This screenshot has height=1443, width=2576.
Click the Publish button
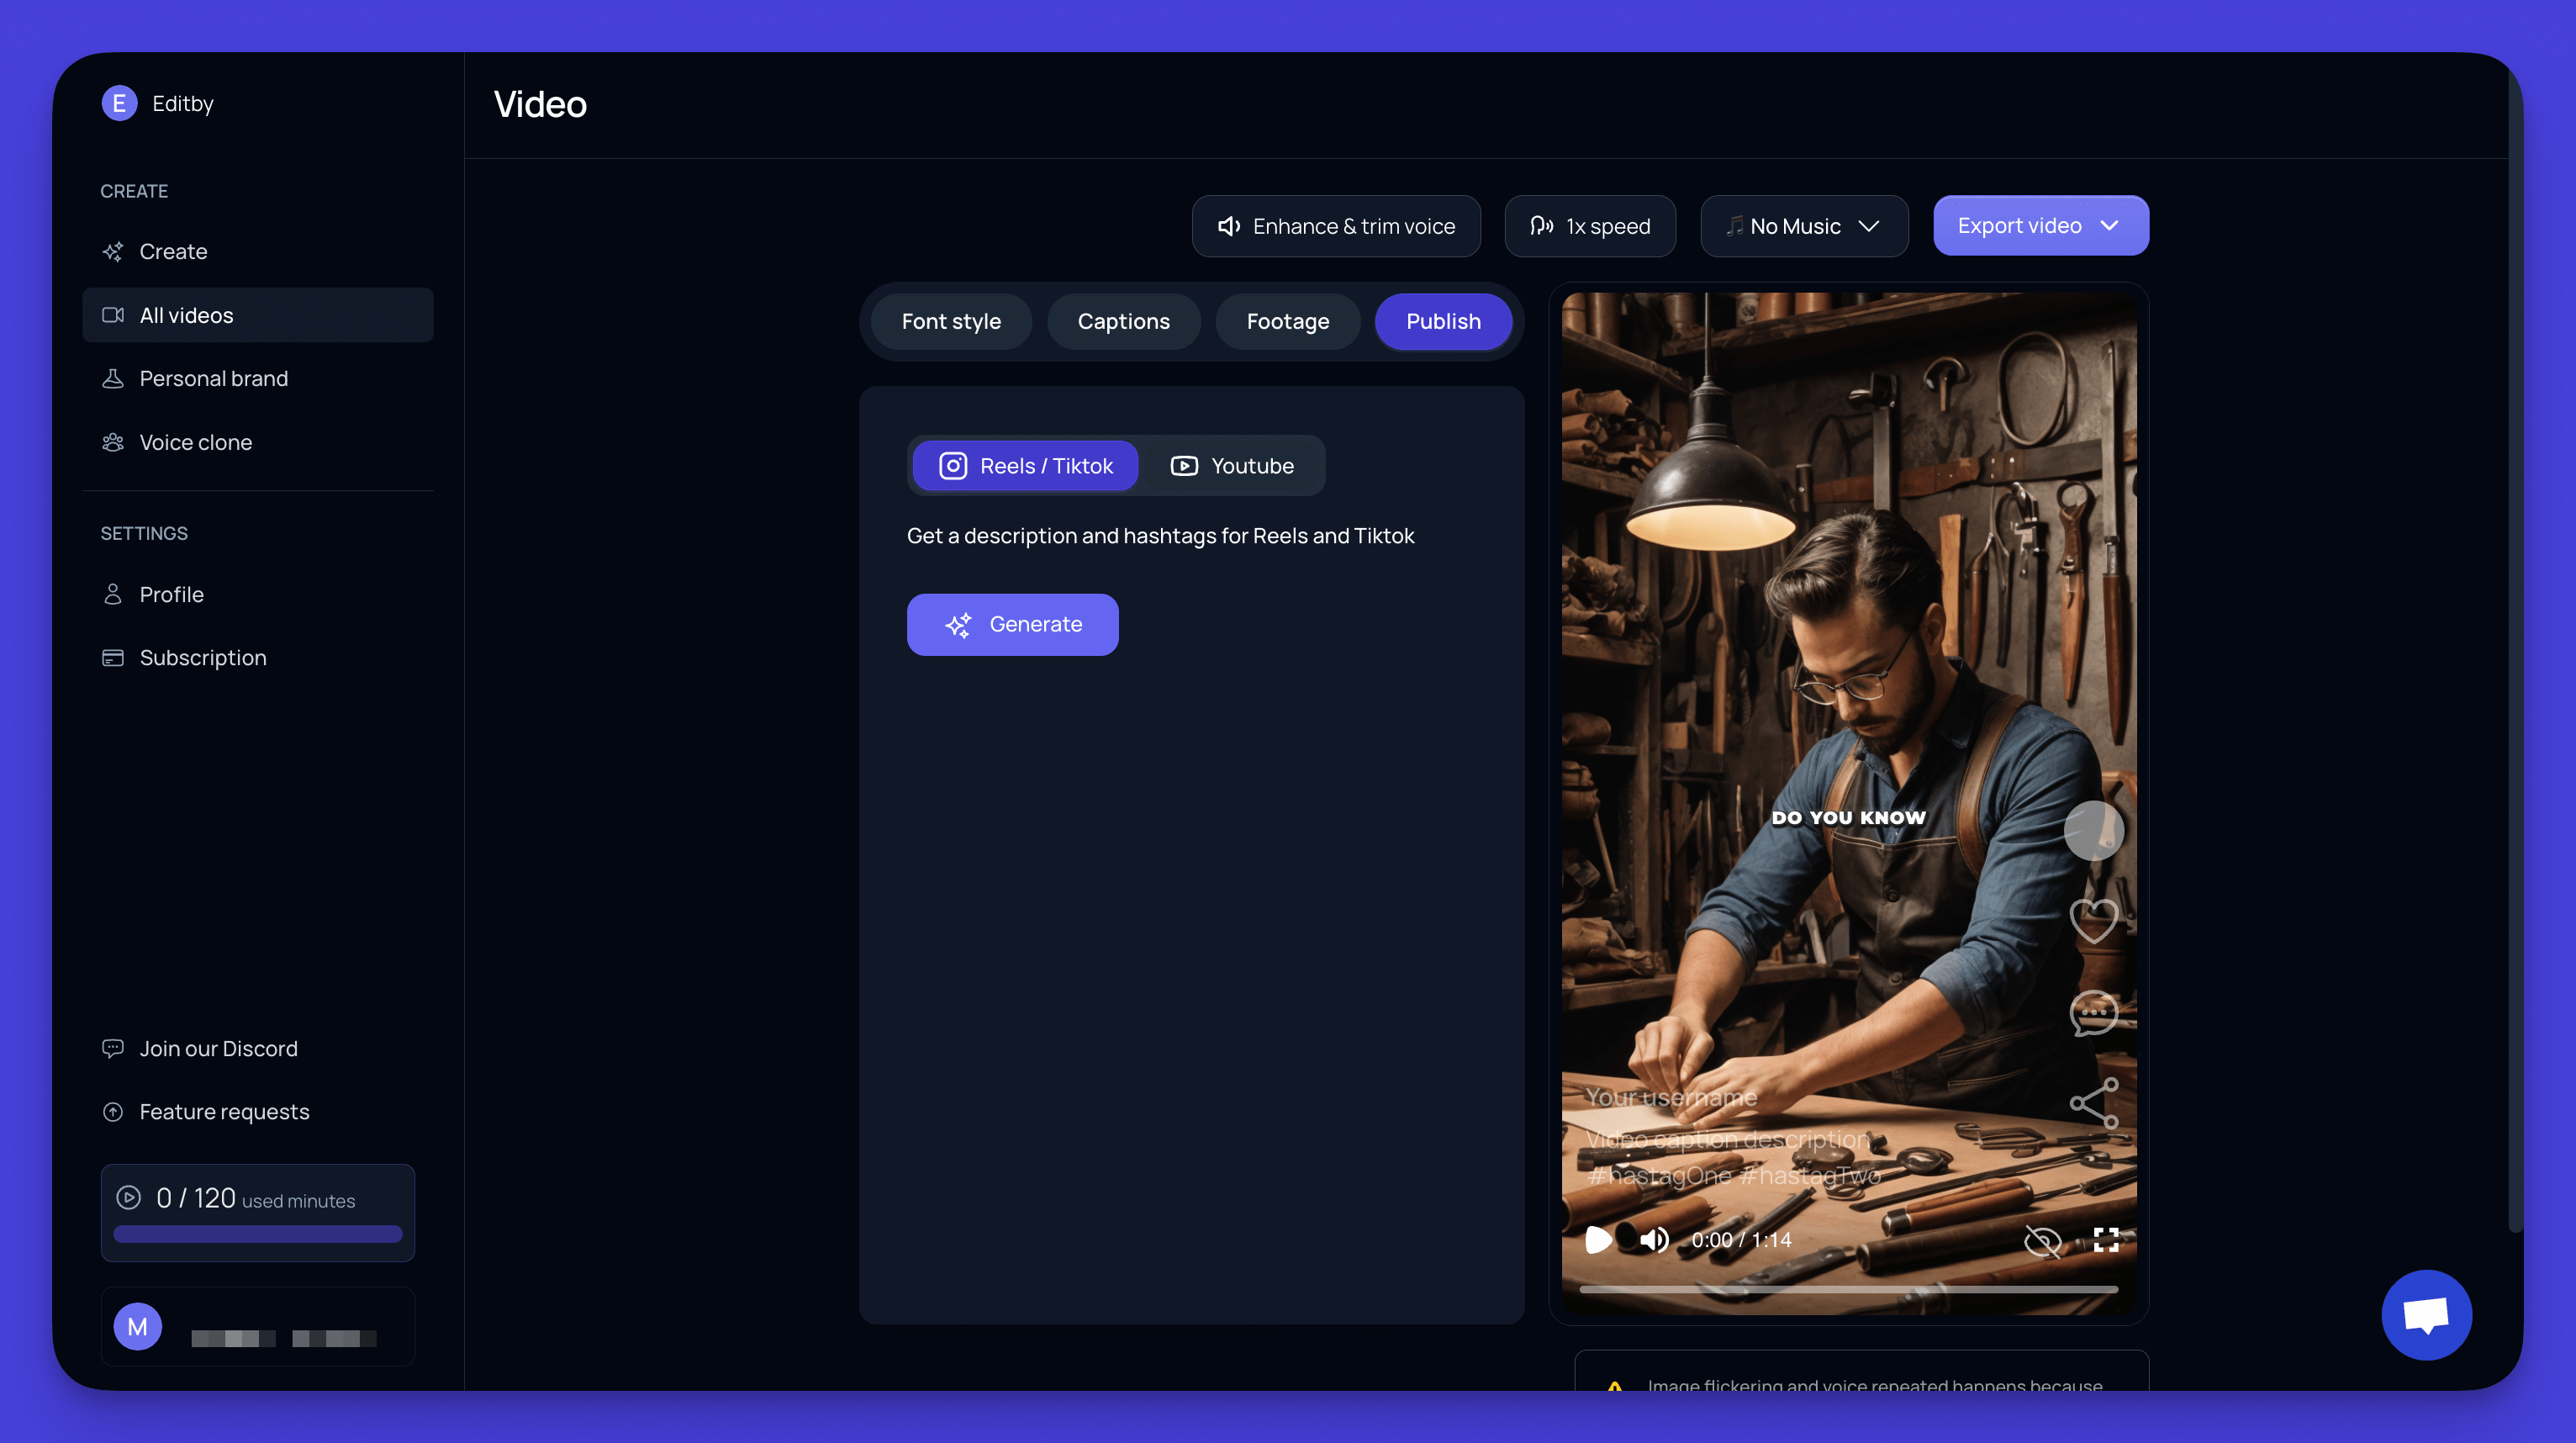[x=1444, y=320]
